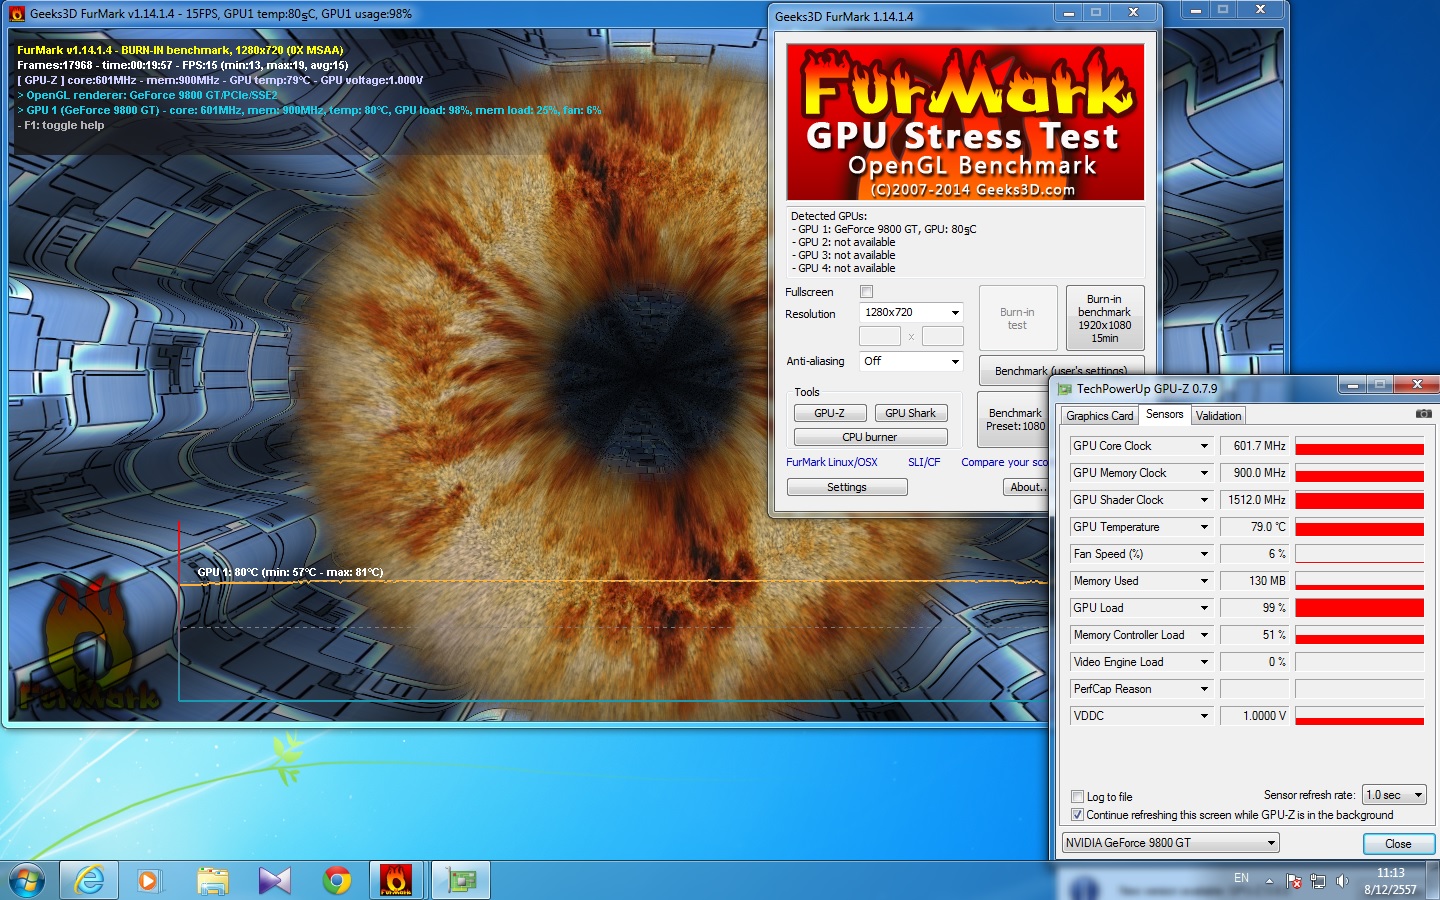Select the Sensors tab in GPU-Z
Screen dimensions: 1440x900
click(x=1164, y=414)
